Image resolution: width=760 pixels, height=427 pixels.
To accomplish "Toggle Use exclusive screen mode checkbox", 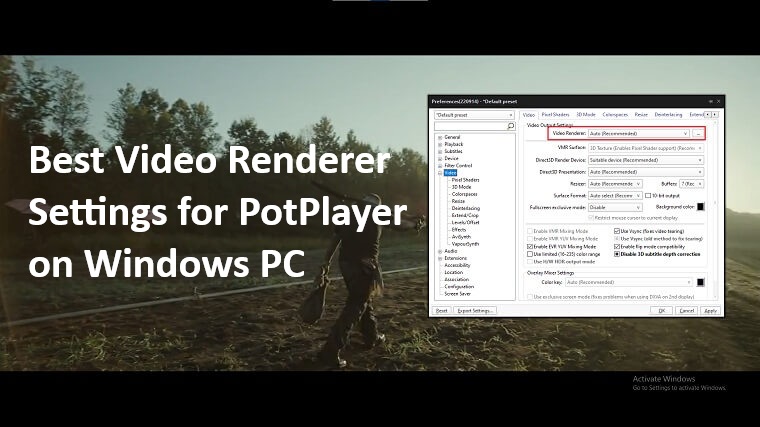I will tap(530, 297).
